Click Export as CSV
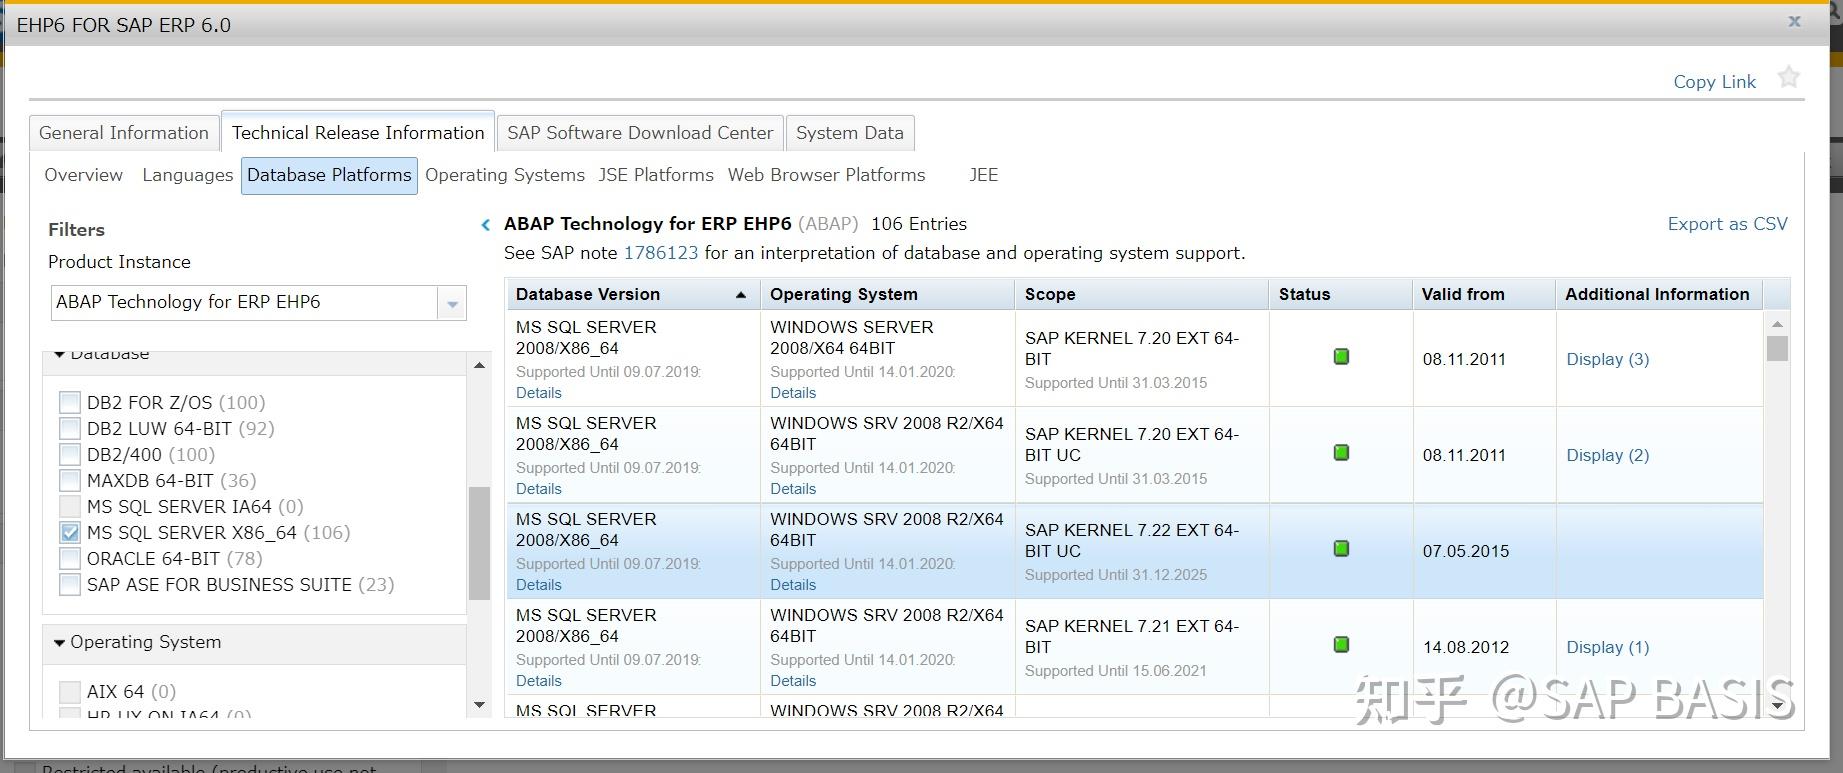 (x=1727, y=224)
